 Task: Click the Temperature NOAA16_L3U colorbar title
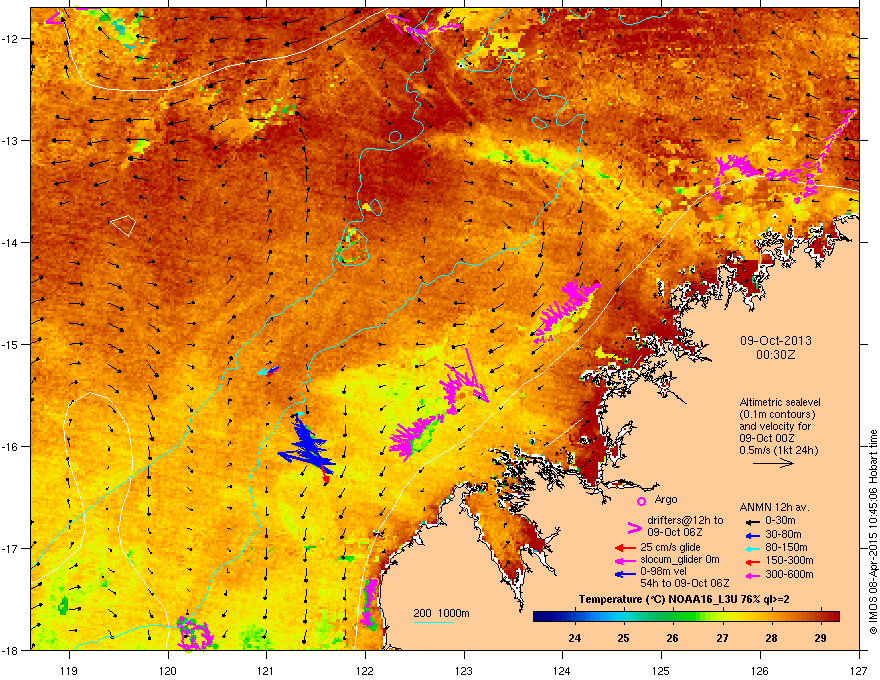click(684, 599)
